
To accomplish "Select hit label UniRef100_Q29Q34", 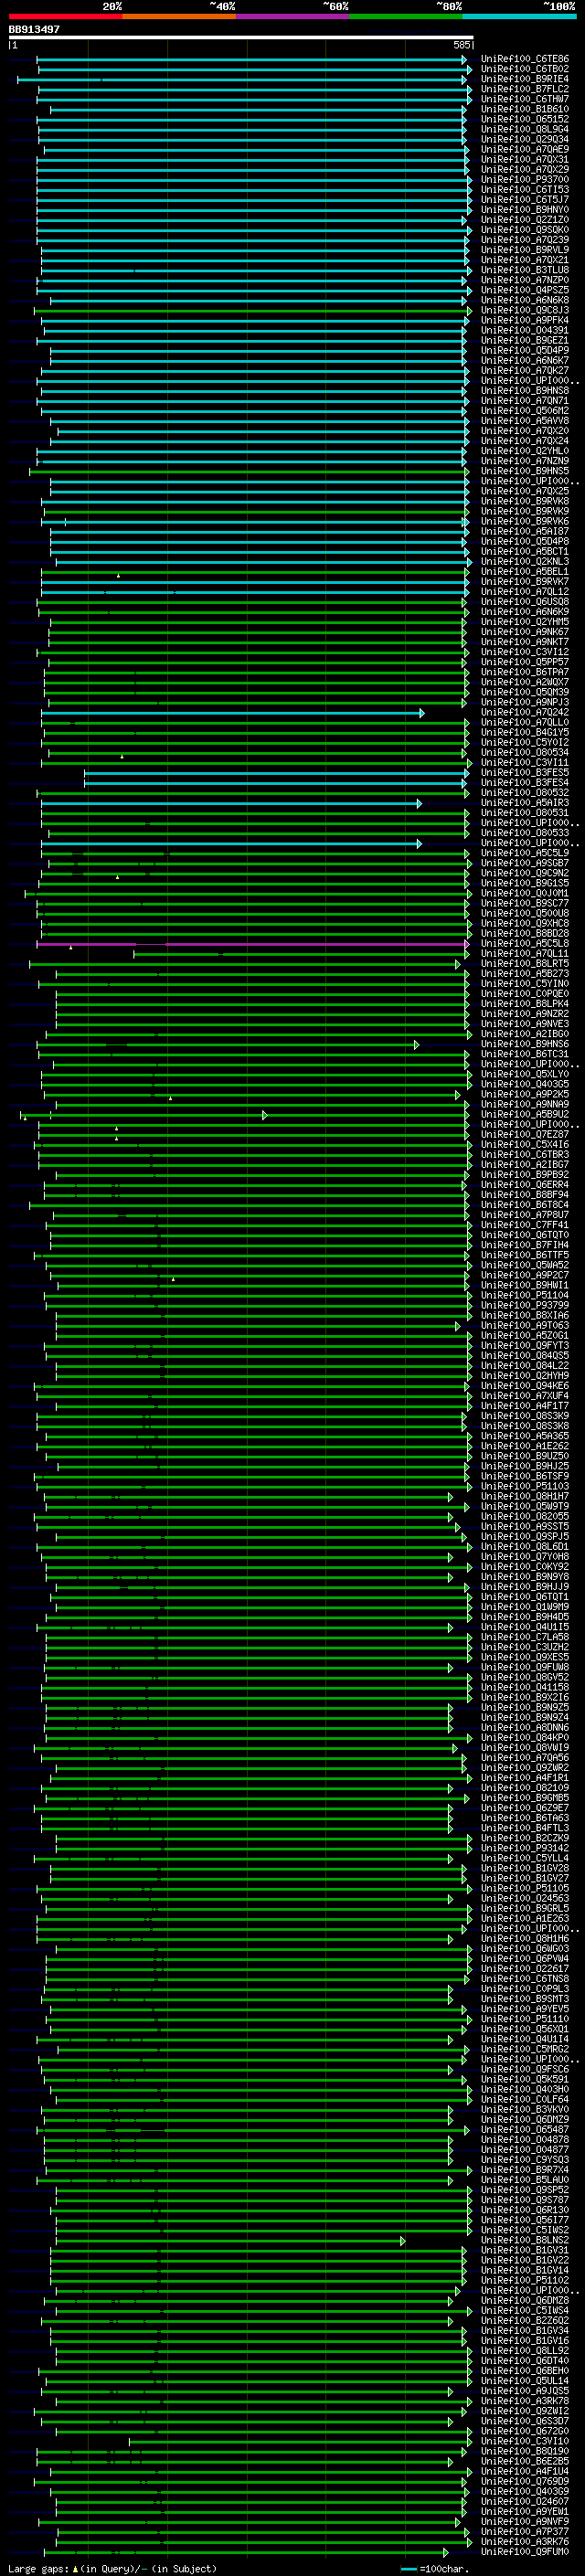I will (x=524, y=139).
